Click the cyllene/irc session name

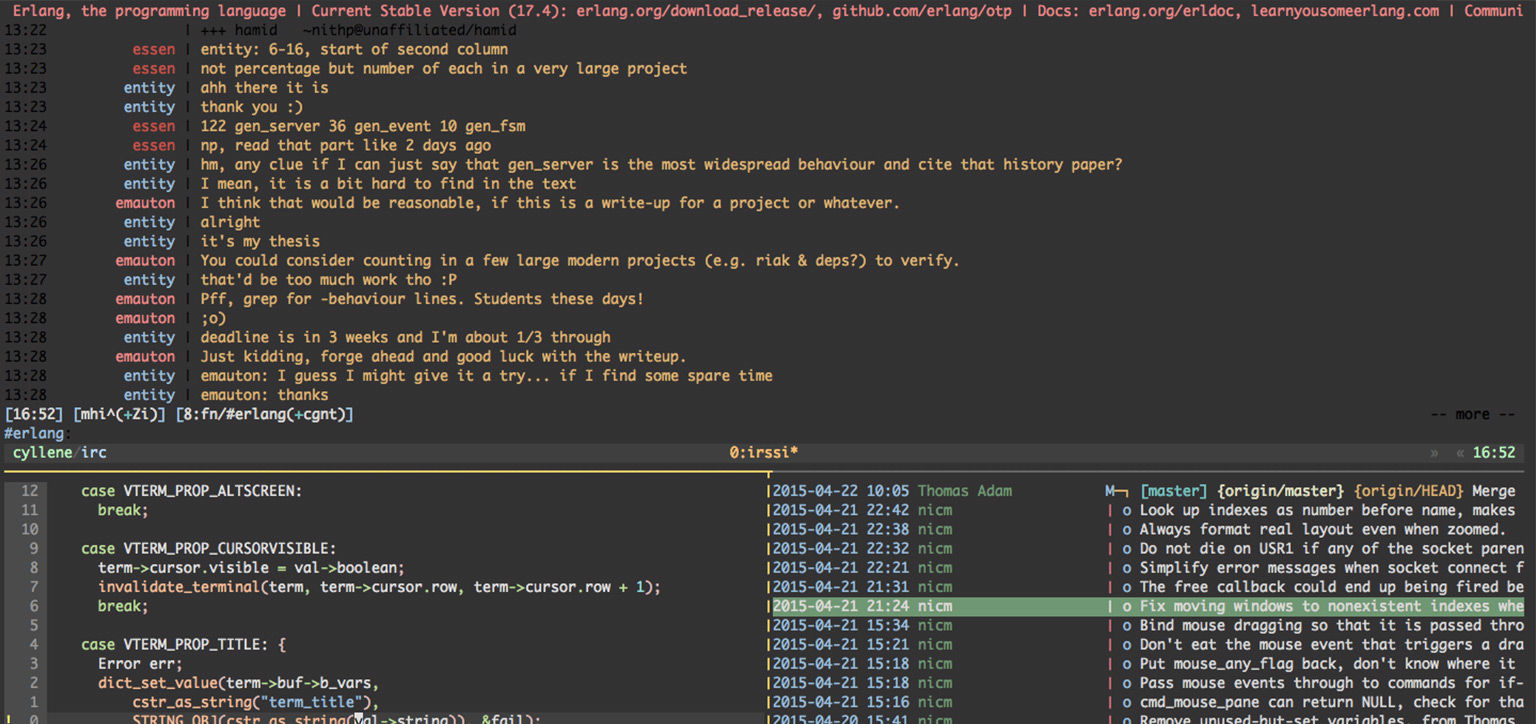[59, 453]
